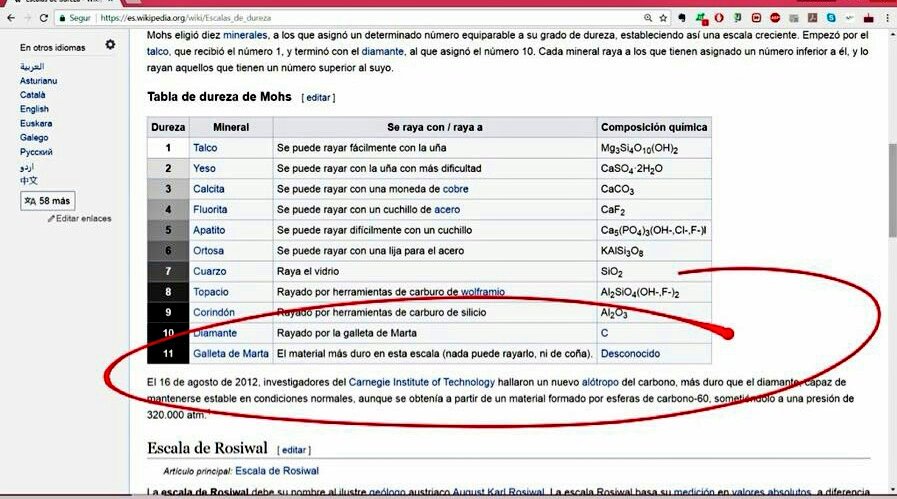Open the Corindón mineral link
Image resolution: width=897 pixels, height=499 pixels.
click(x=214, y=312)
